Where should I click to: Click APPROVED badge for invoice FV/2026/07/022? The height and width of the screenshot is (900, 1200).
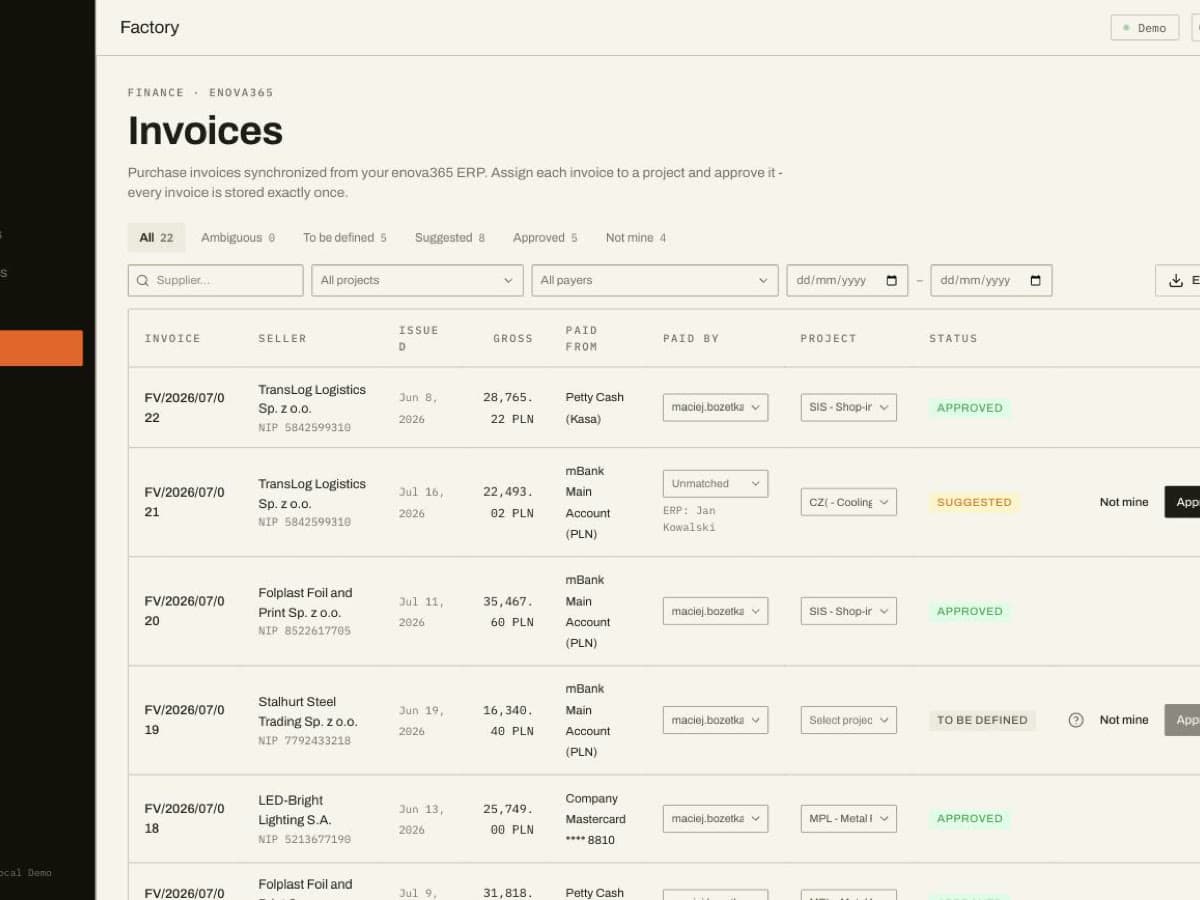[969, 408]
